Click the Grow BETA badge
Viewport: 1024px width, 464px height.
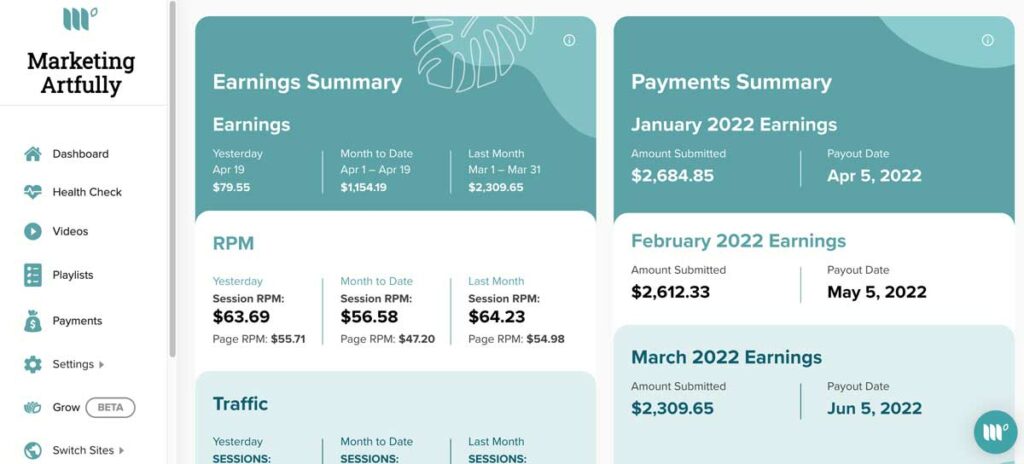pos(110,408)
